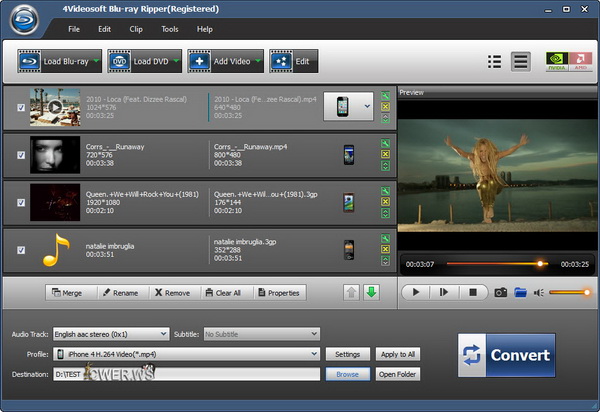The height and width of the screenshot is (412, 600).
Task: Uncheck the Queen We Will Rock You checkbox
Action: (21, 202)
